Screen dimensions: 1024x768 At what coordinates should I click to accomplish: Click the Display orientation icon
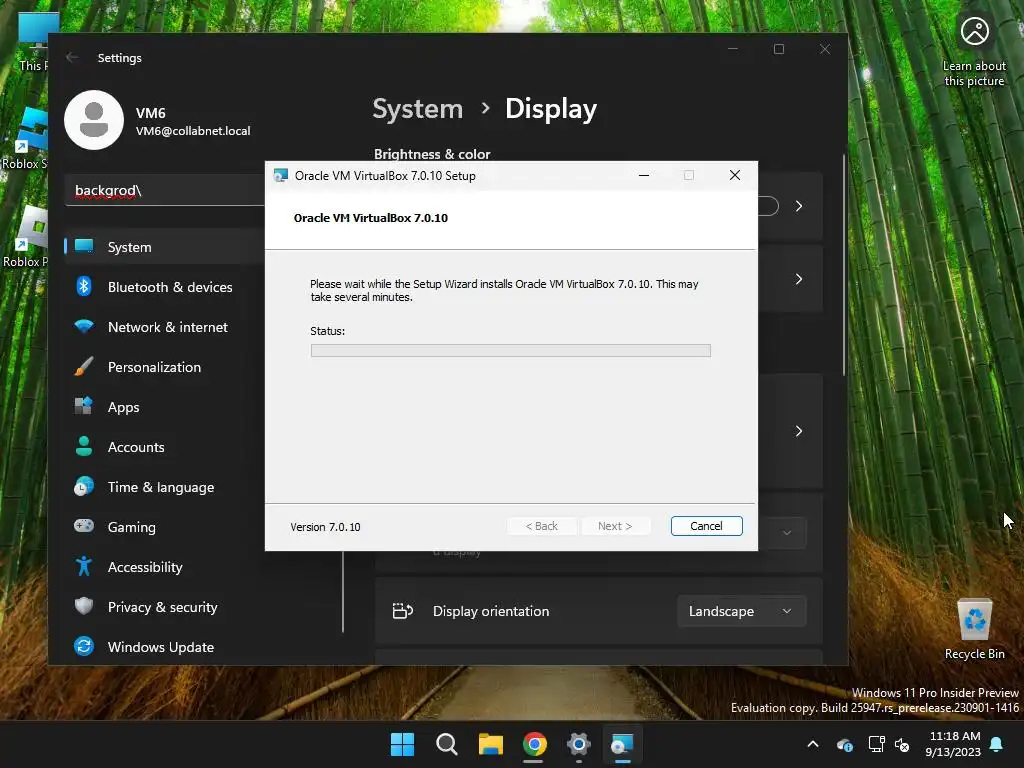pyautogui.click(x=402, y=611)
